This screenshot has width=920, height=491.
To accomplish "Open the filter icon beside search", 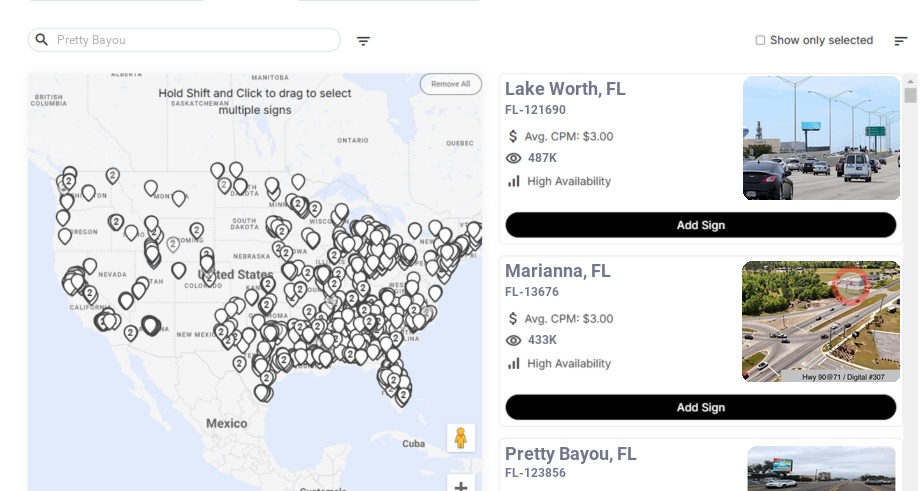I will click(363, 41).
